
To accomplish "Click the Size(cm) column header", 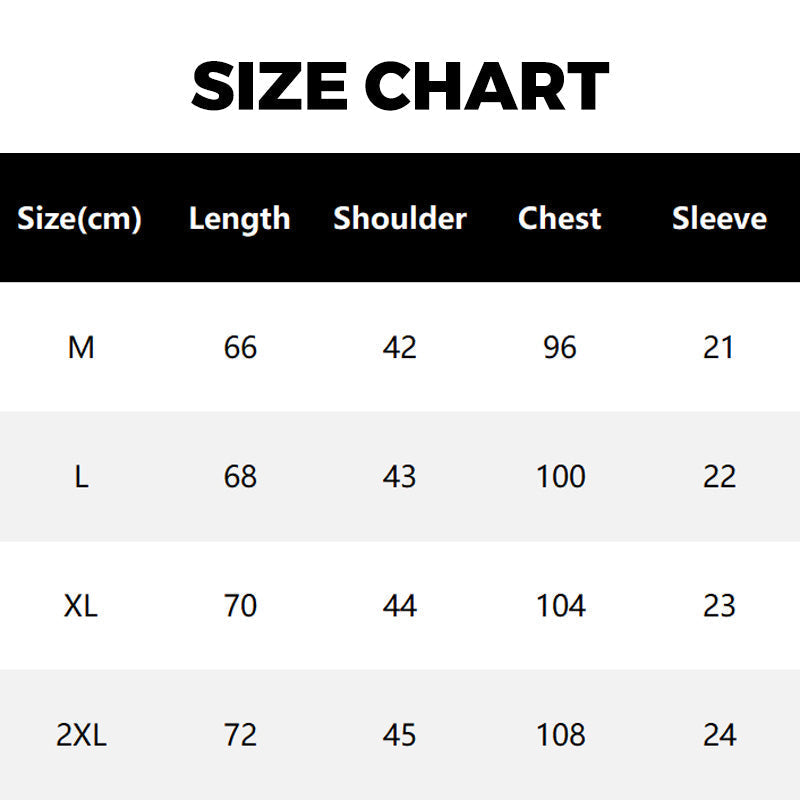I will point(80,218).
